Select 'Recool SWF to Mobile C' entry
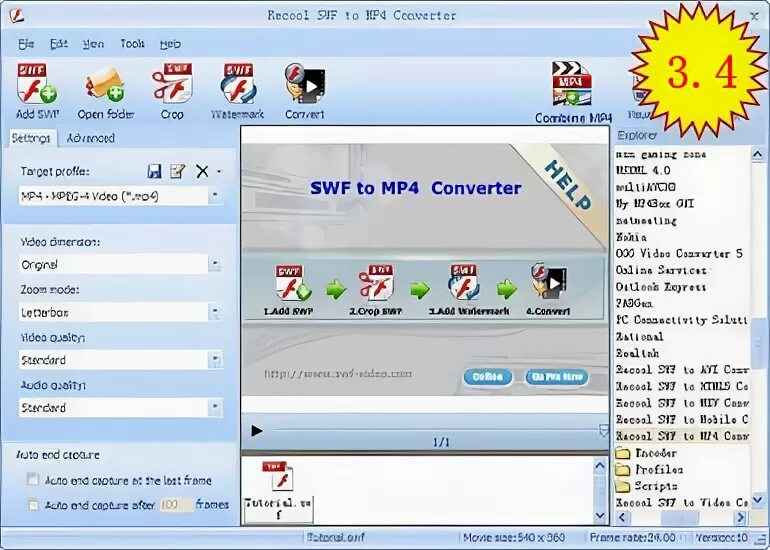Screen dimensions: 770x550 pyautogui.click(x=682, y=420)
